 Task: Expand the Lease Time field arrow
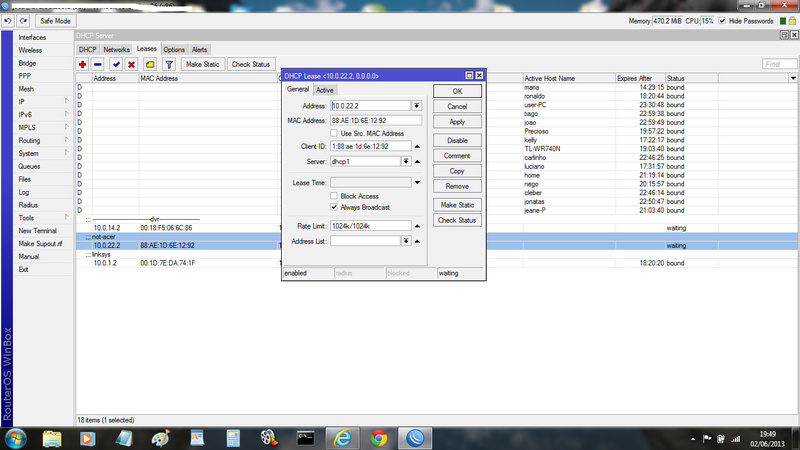click(417, 183)
